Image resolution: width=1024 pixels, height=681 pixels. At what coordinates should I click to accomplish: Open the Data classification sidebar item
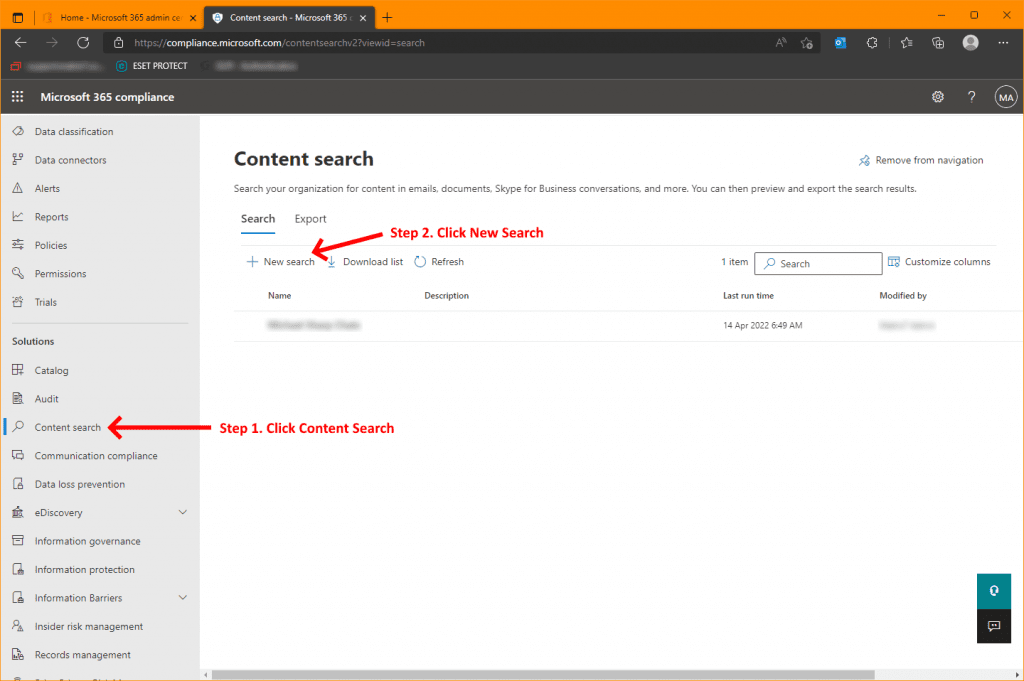pyautogui.click(x=73, y=132)
